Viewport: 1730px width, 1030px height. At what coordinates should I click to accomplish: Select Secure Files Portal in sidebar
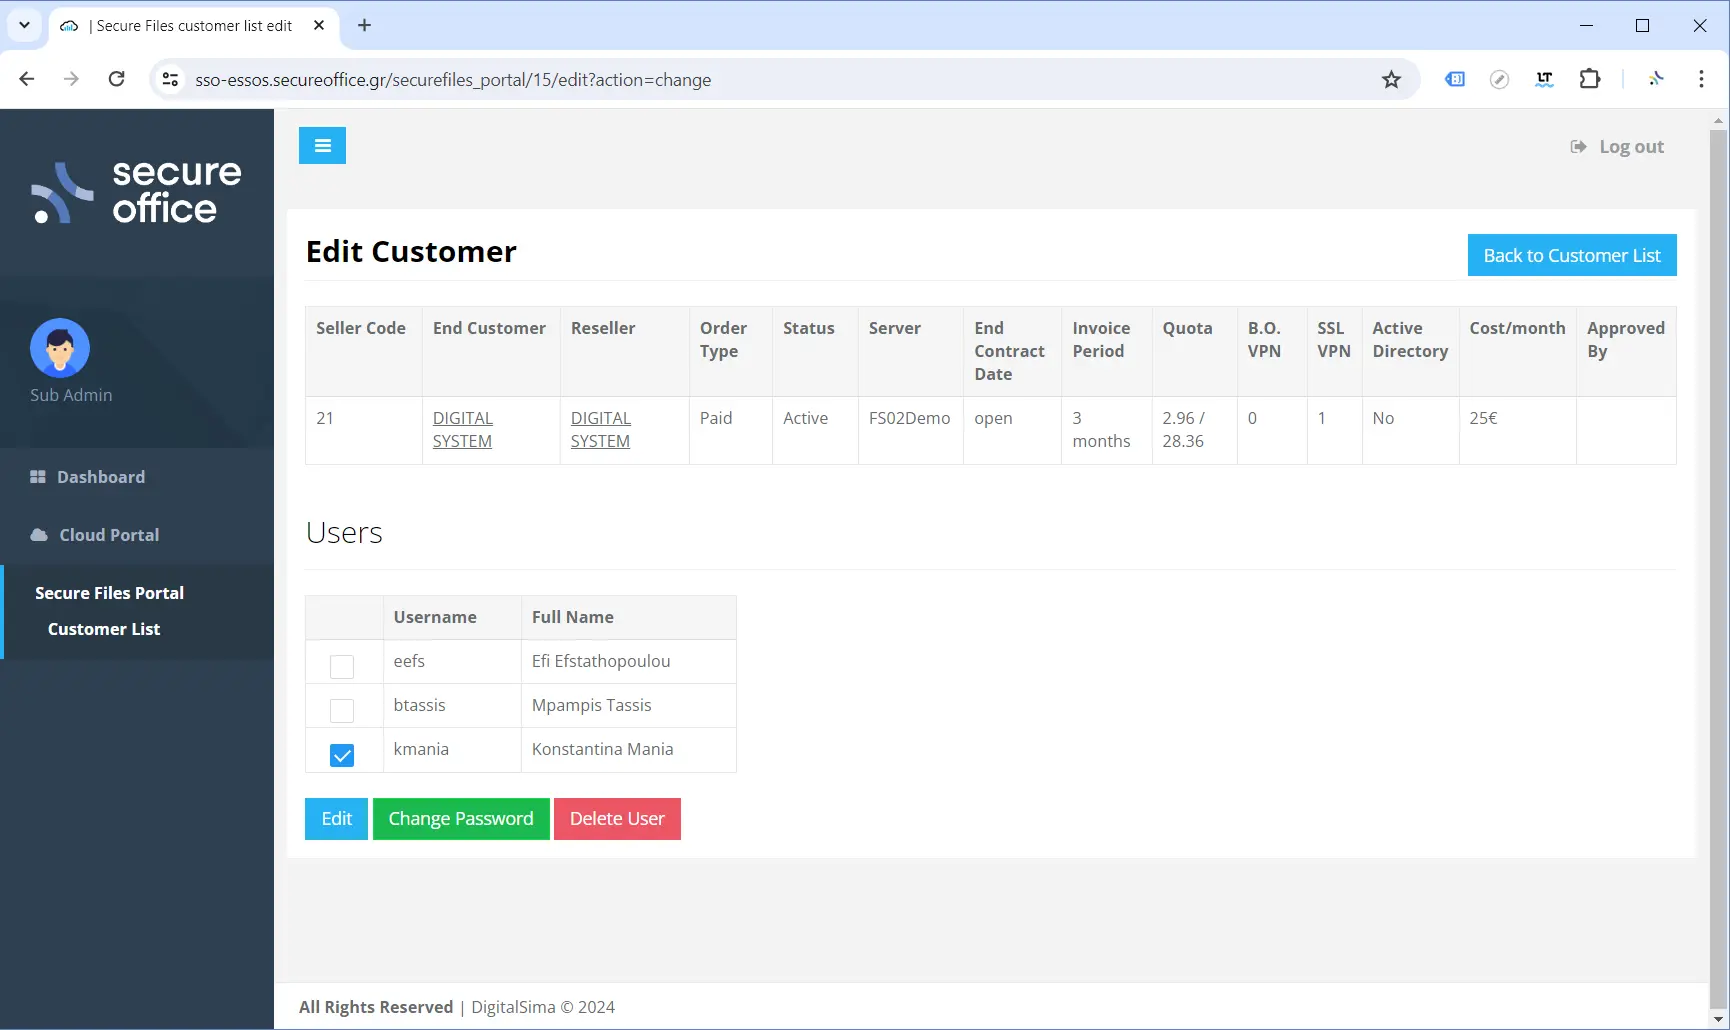tap(109, 593)
